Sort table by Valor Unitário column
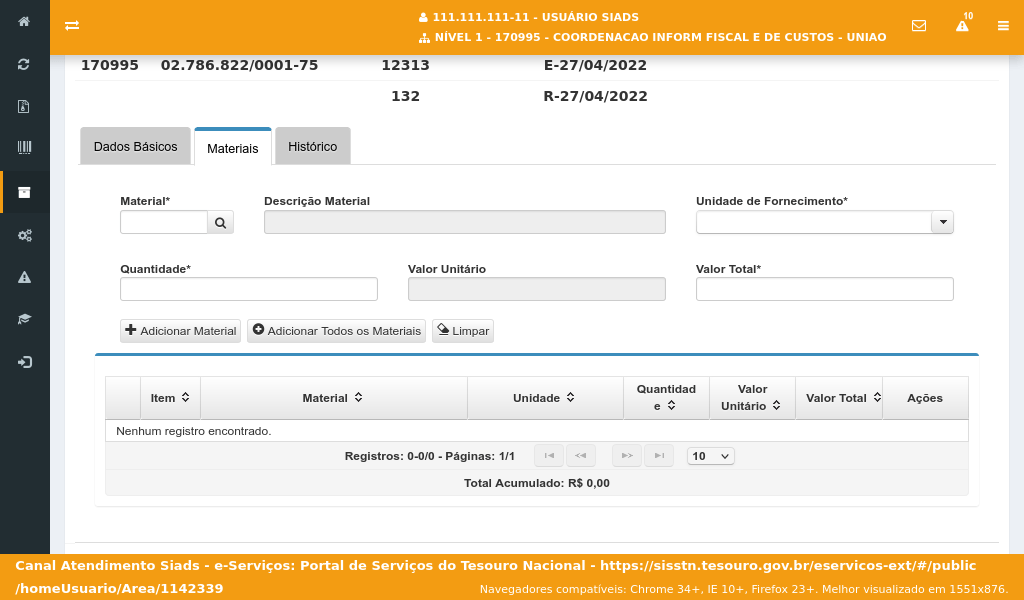Image resolution: width=1024 pixels, height=600 pixels. [752, 398]
